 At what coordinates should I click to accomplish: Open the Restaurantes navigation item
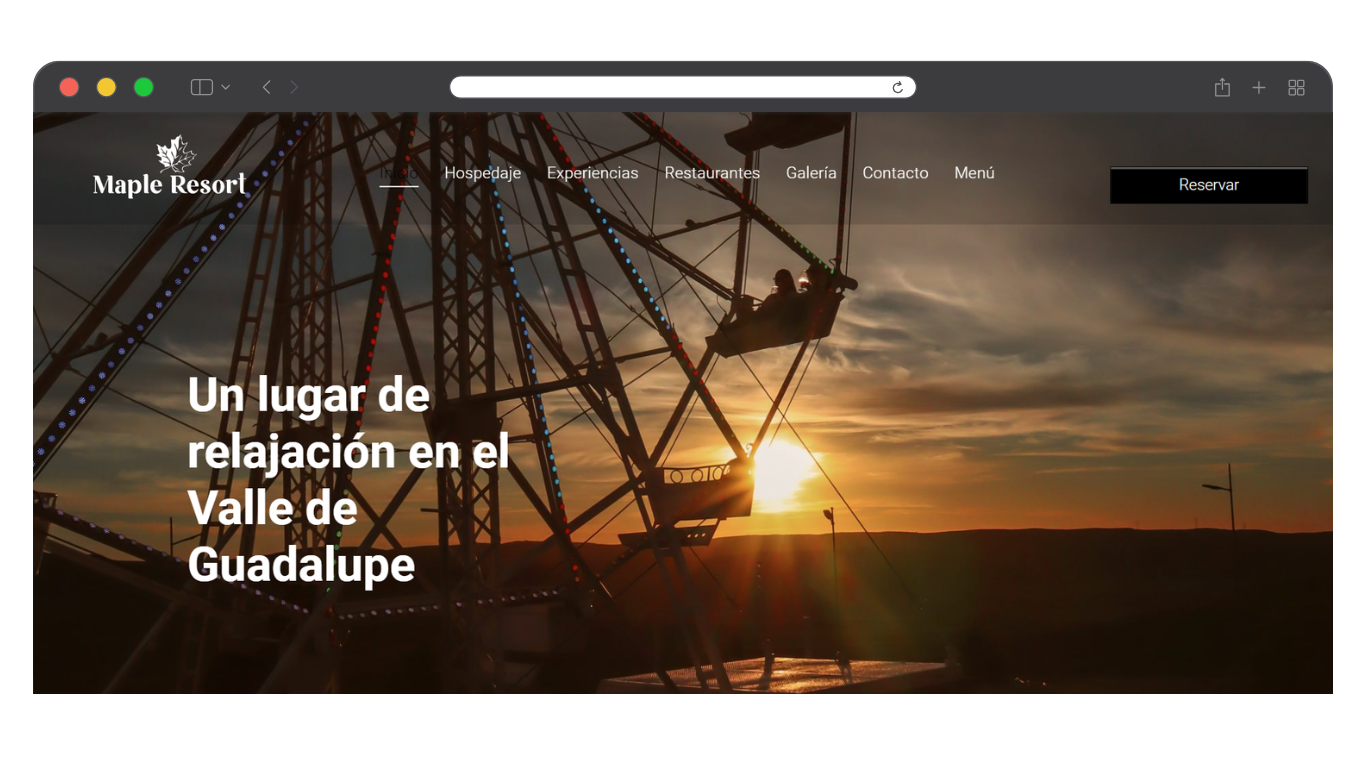point(712,173)
